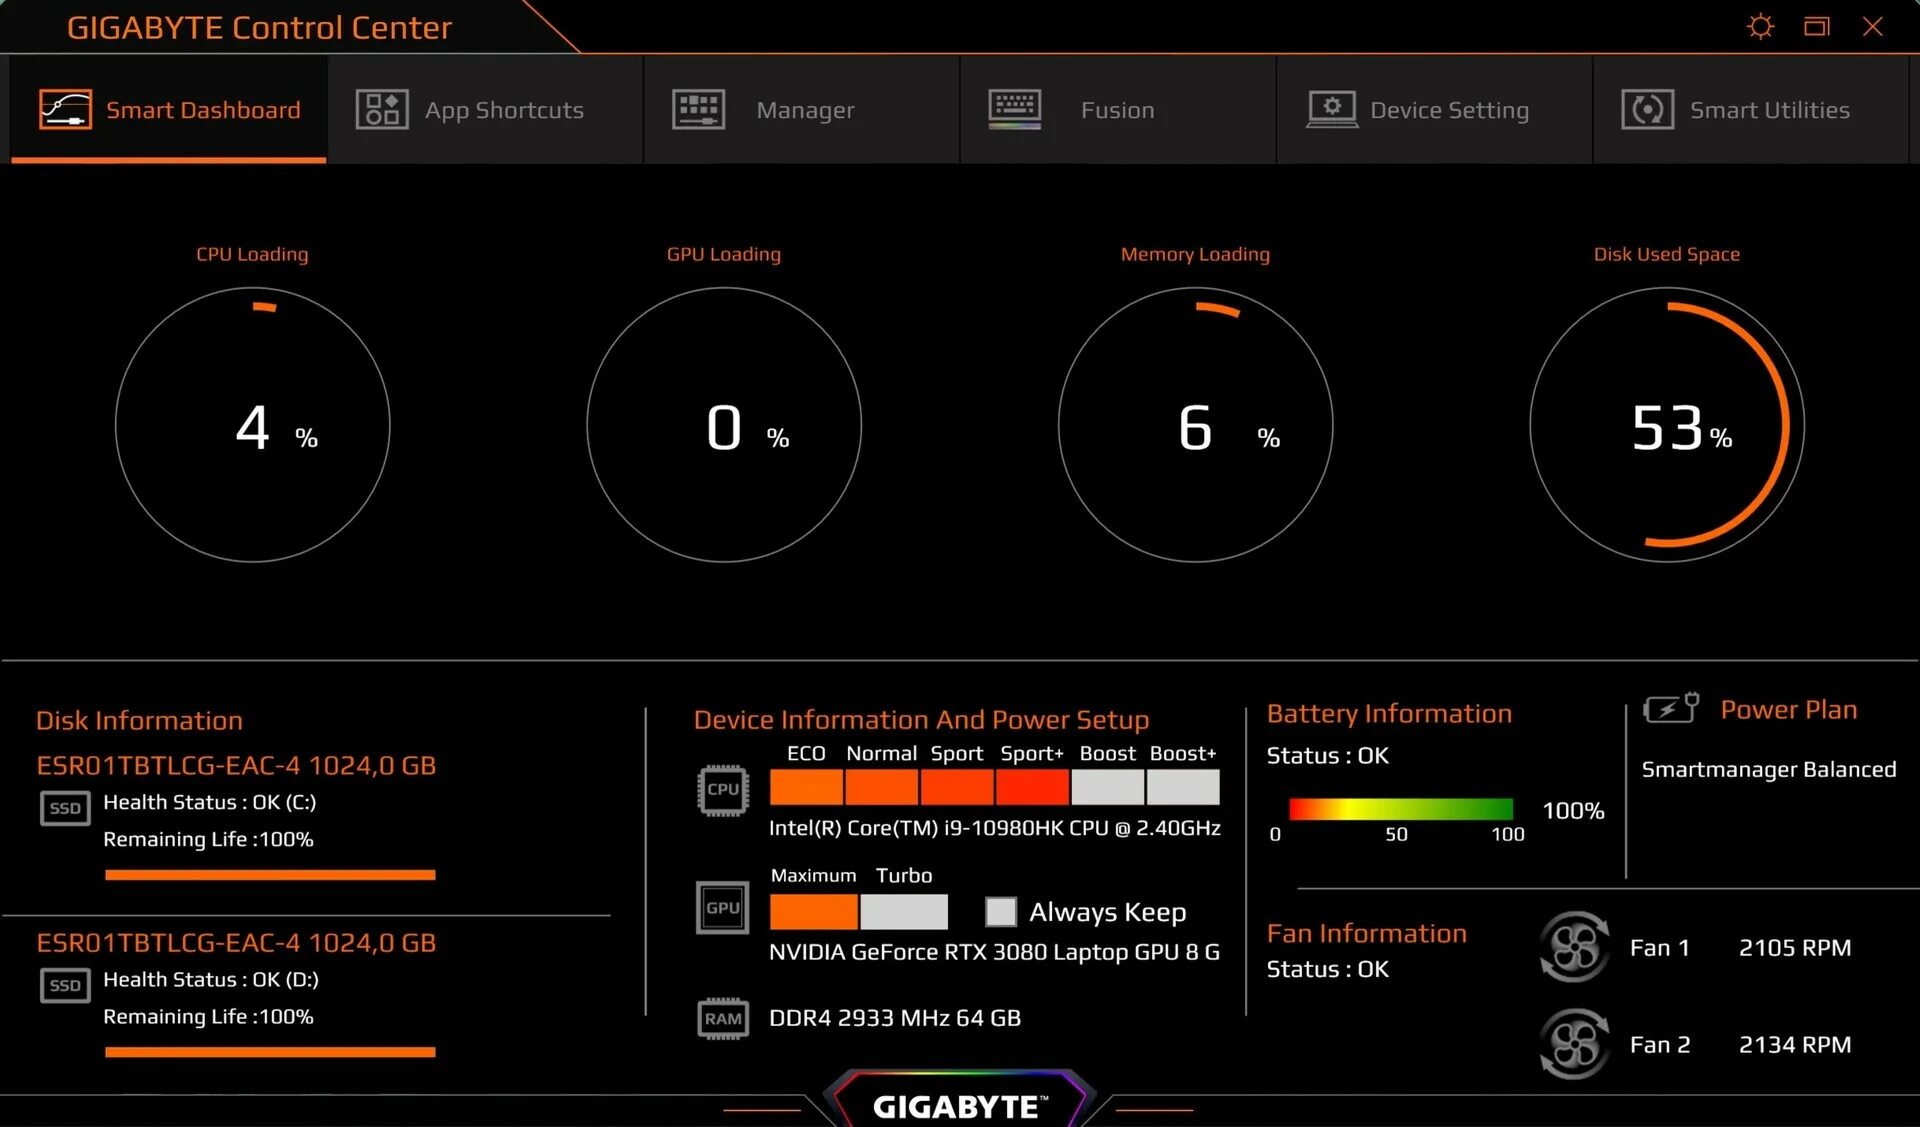Click the Power Plan battery plug icon

coord(1668,707)
